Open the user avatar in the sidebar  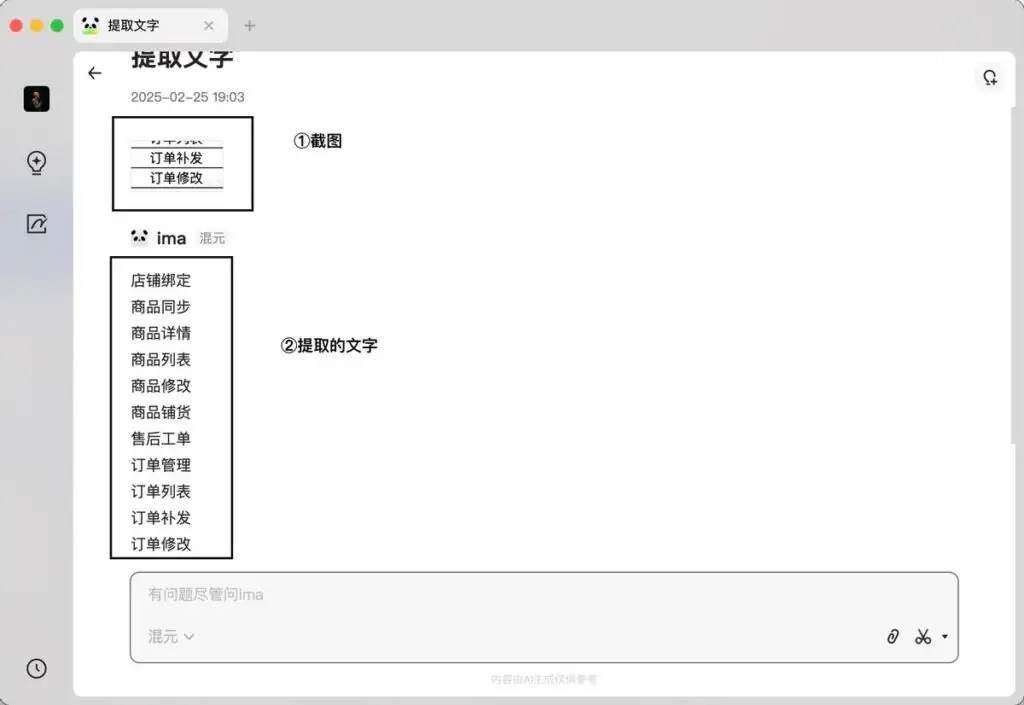pos(36,98)
